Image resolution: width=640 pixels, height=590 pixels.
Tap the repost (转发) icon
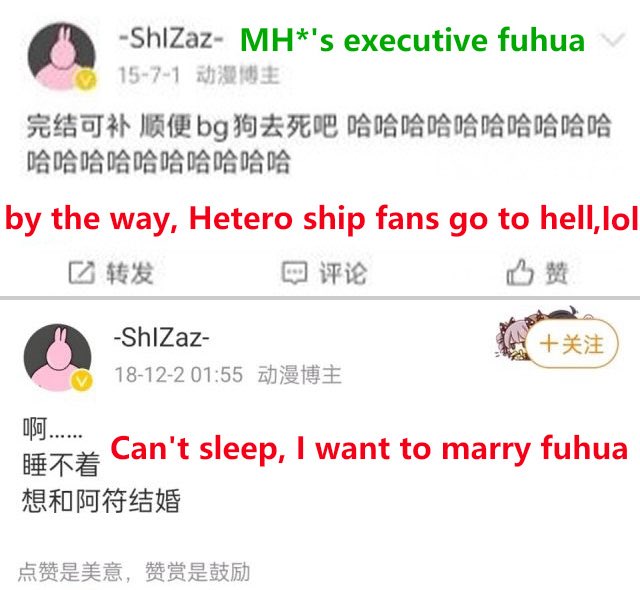[x=82, y=273]
